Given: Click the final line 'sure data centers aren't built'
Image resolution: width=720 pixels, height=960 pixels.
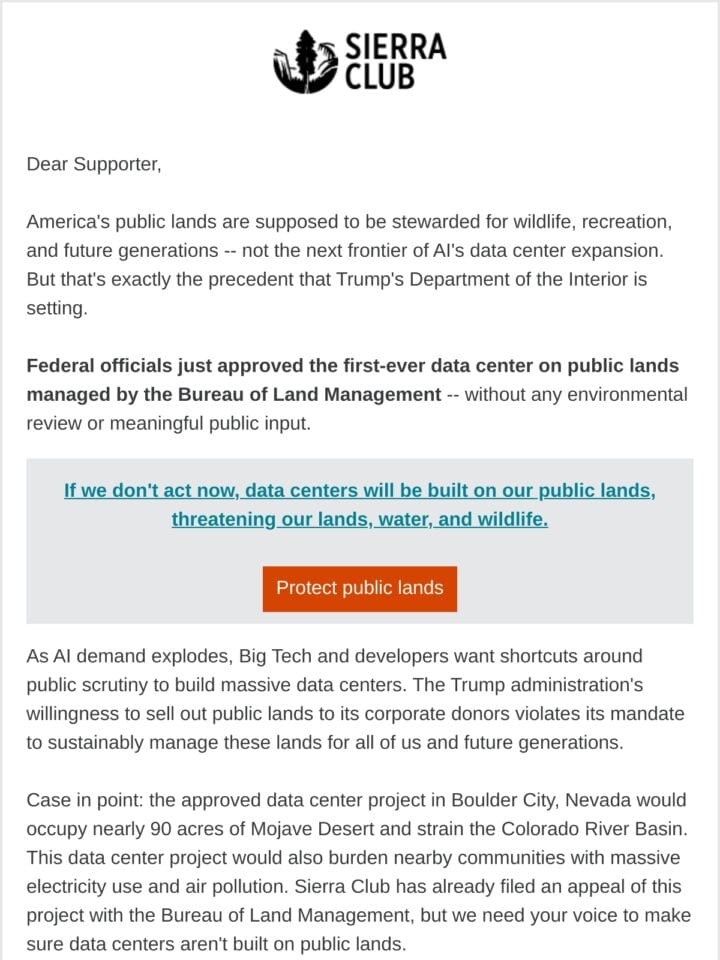Looking at the screenshot, I should [x=216, y=944].
